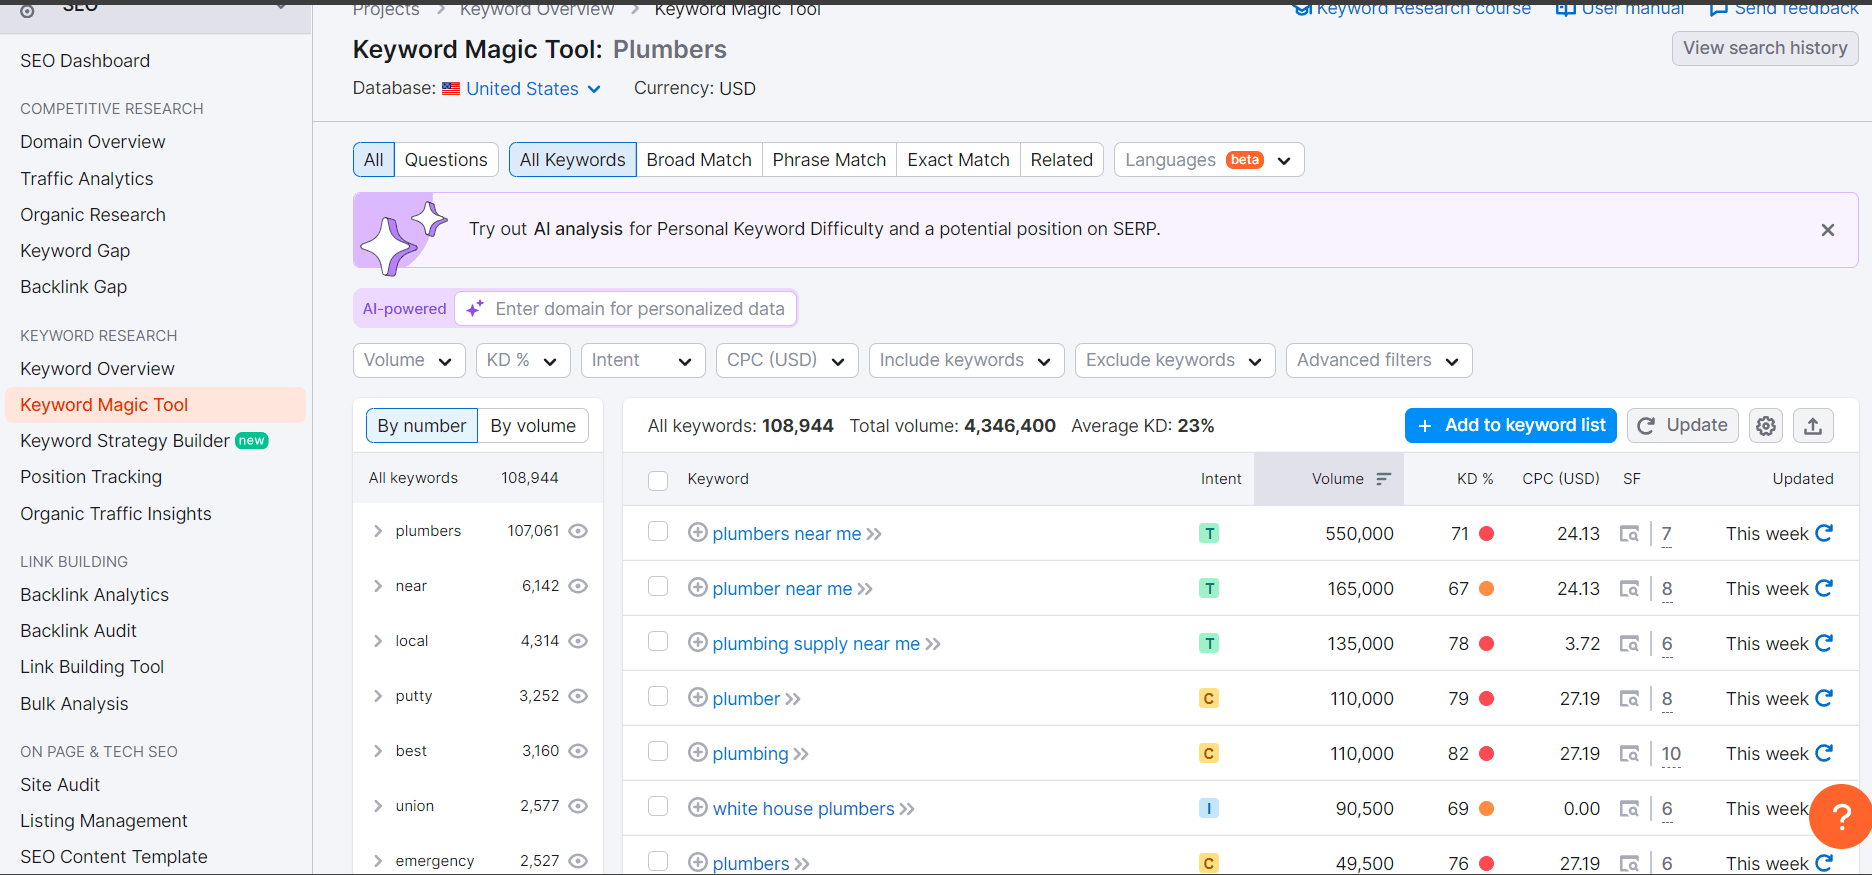Check the 'white house plumbers' row
This screenshot has width=1872, height=875.
coord(658,806)
